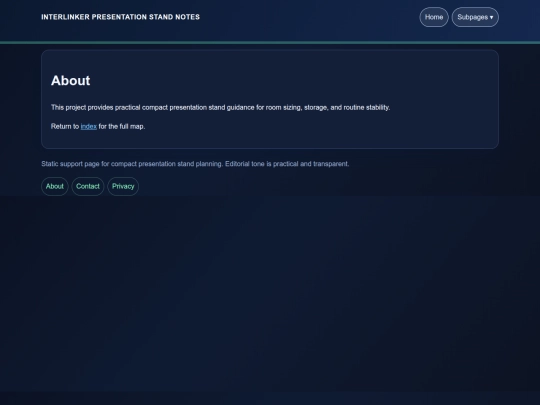The image size is (540, 405).
Task: Open the Privacy footer link
Action: point(123,186)
